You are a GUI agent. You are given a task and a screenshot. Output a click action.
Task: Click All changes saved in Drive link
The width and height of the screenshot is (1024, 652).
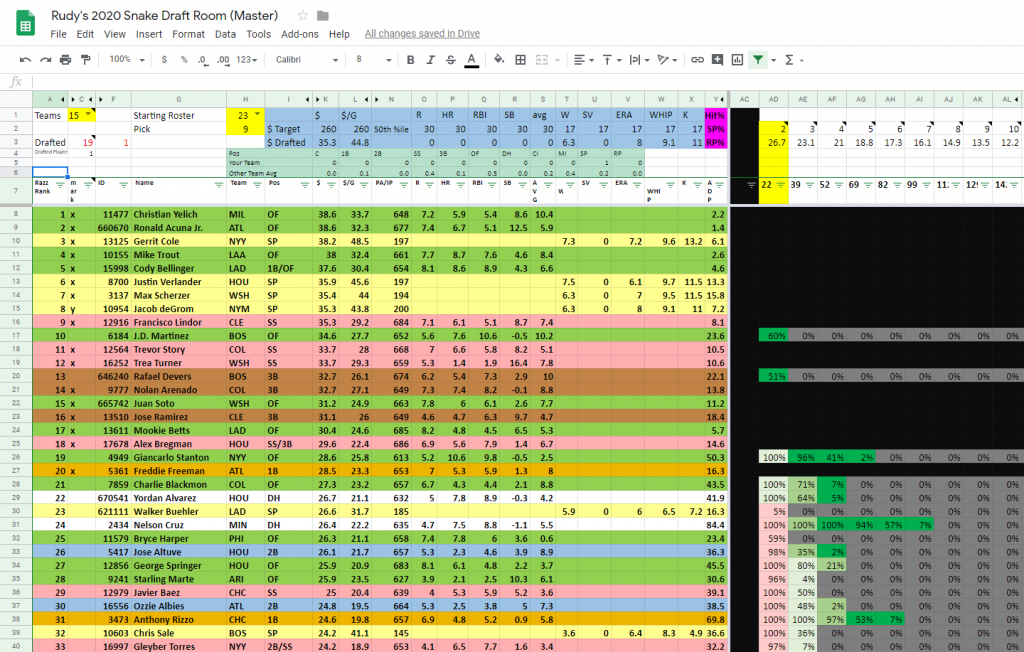click(x=422, y=34)
